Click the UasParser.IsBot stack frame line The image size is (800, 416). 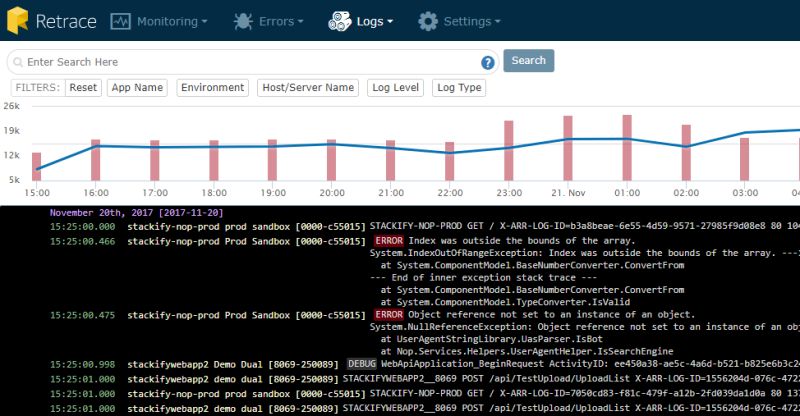(x=492, y=339)
